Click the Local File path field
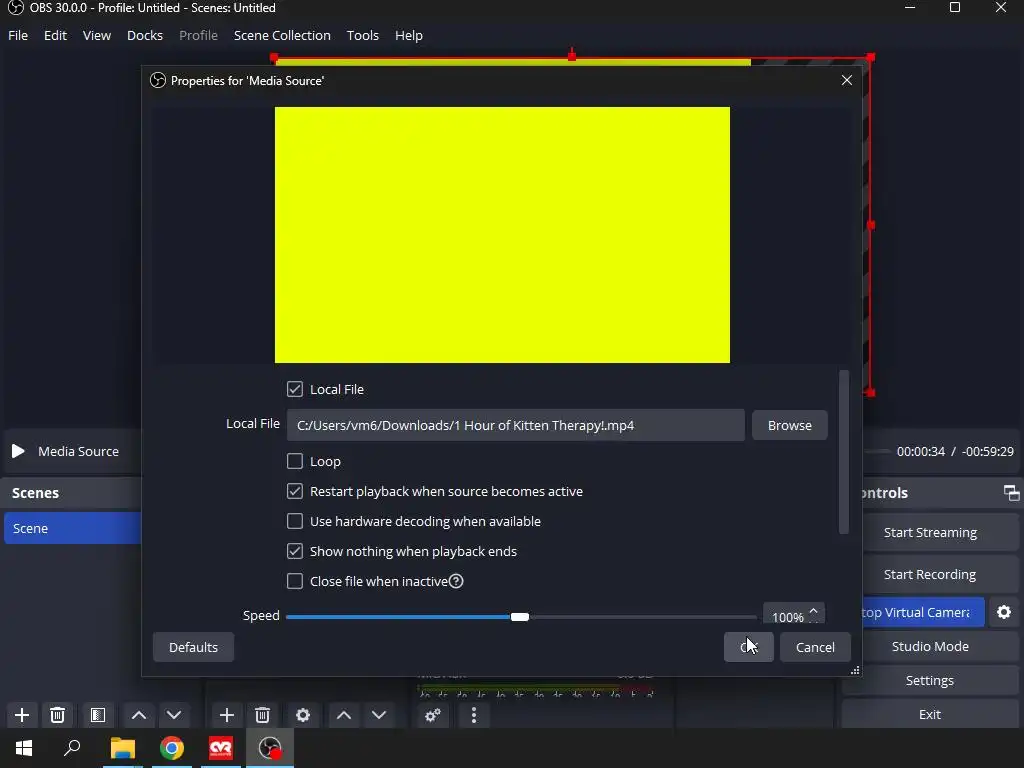Screen dimensions: 1024x768 tap(515, 425)
